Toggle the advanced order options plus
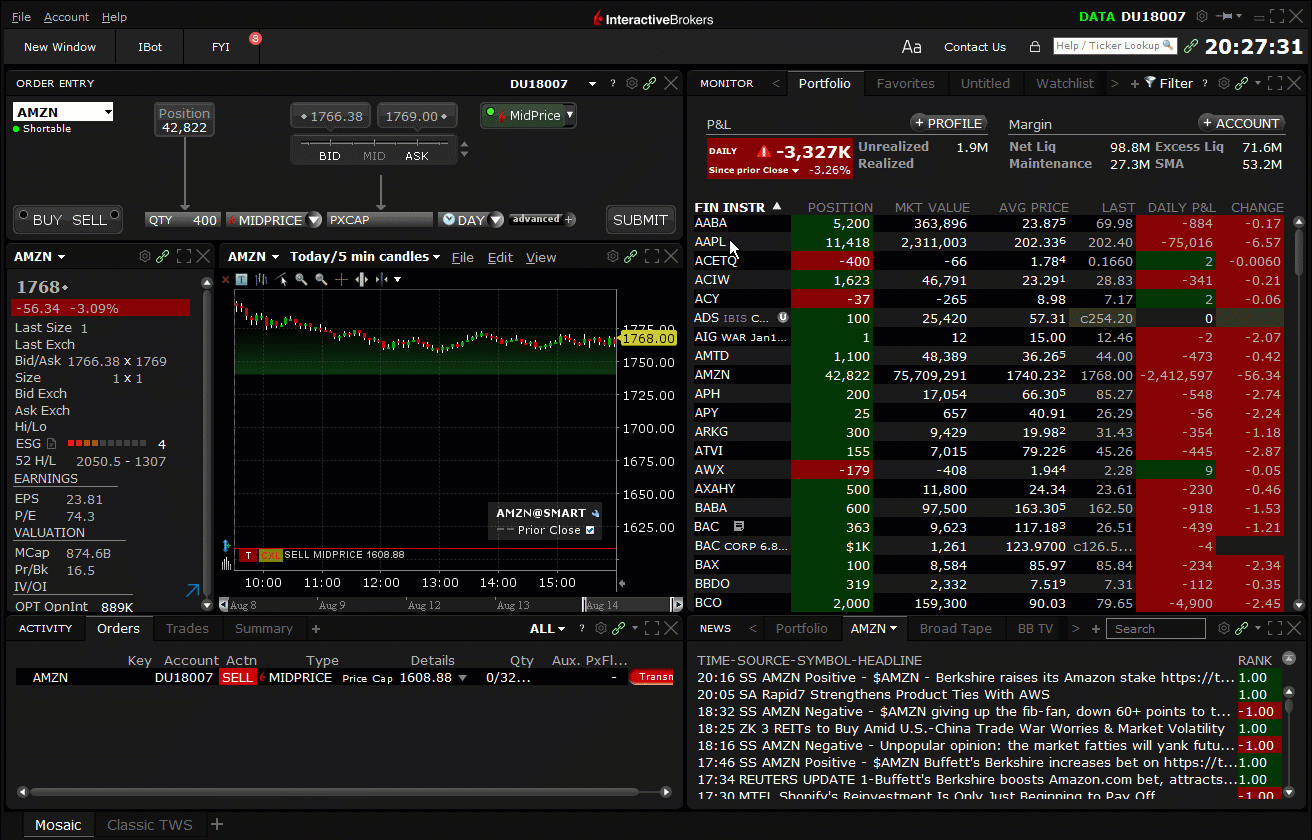The height and width of the screenshot is (840, 1312). pyautogui.click(x=570, y=220)
